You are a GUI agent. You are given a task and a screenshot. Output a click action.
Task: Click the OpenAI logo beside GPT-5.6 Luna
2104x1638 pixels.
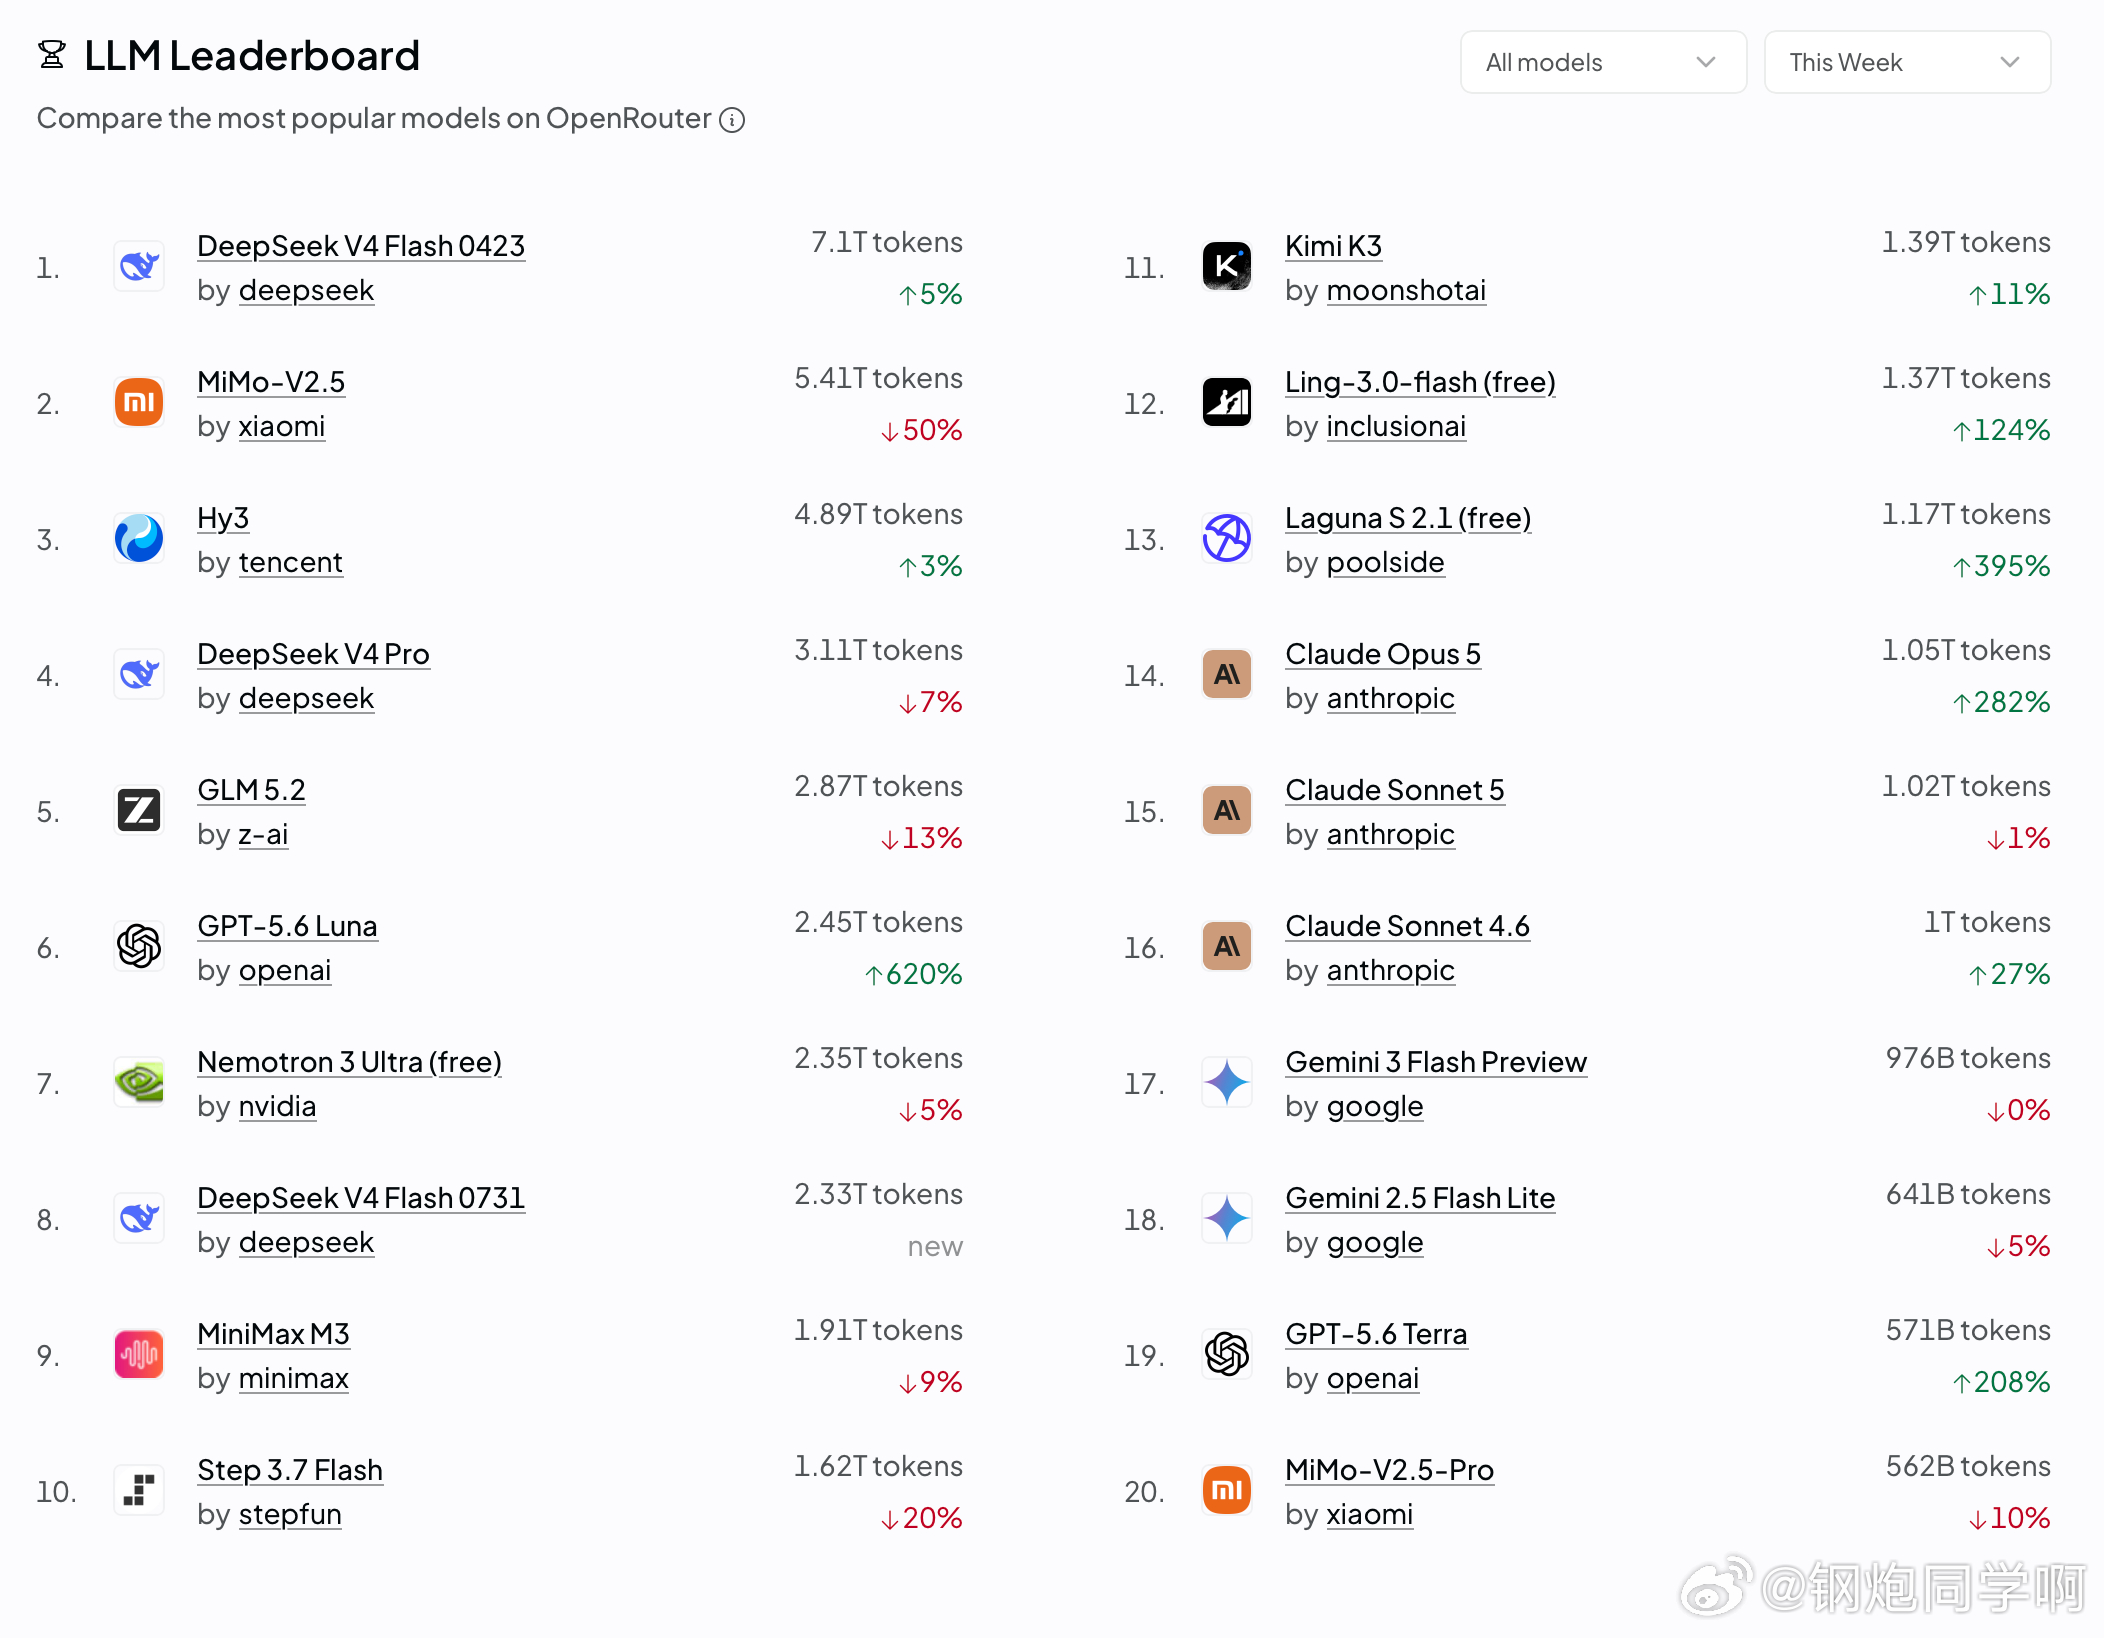coord(139,946)
